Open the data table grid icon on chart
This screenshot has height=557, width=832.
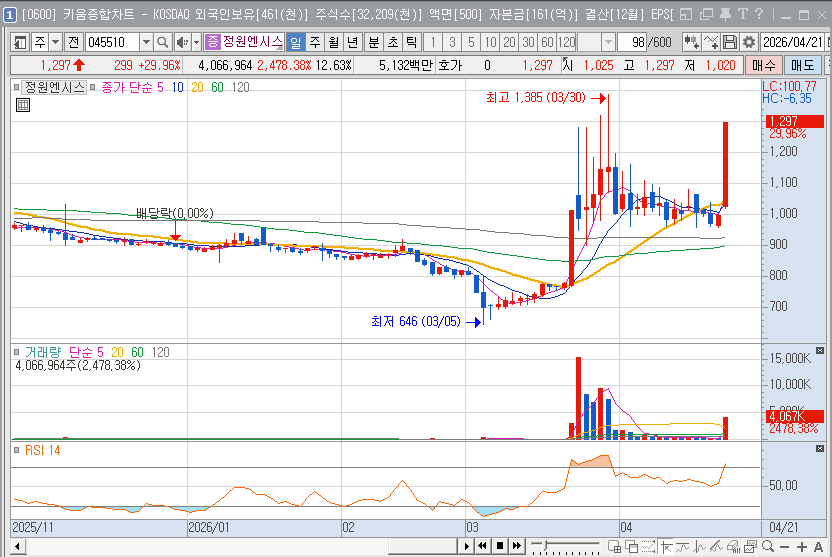[23, 105]
